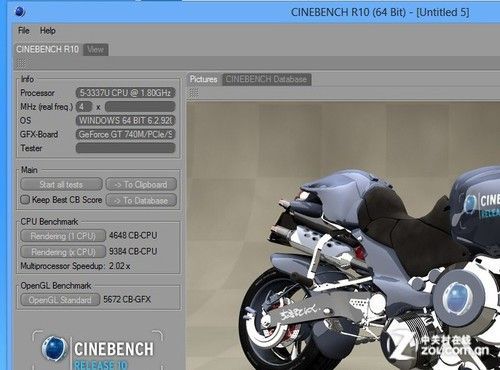
Task: Click the MHz real freq value field
Action: coord(140,107)
